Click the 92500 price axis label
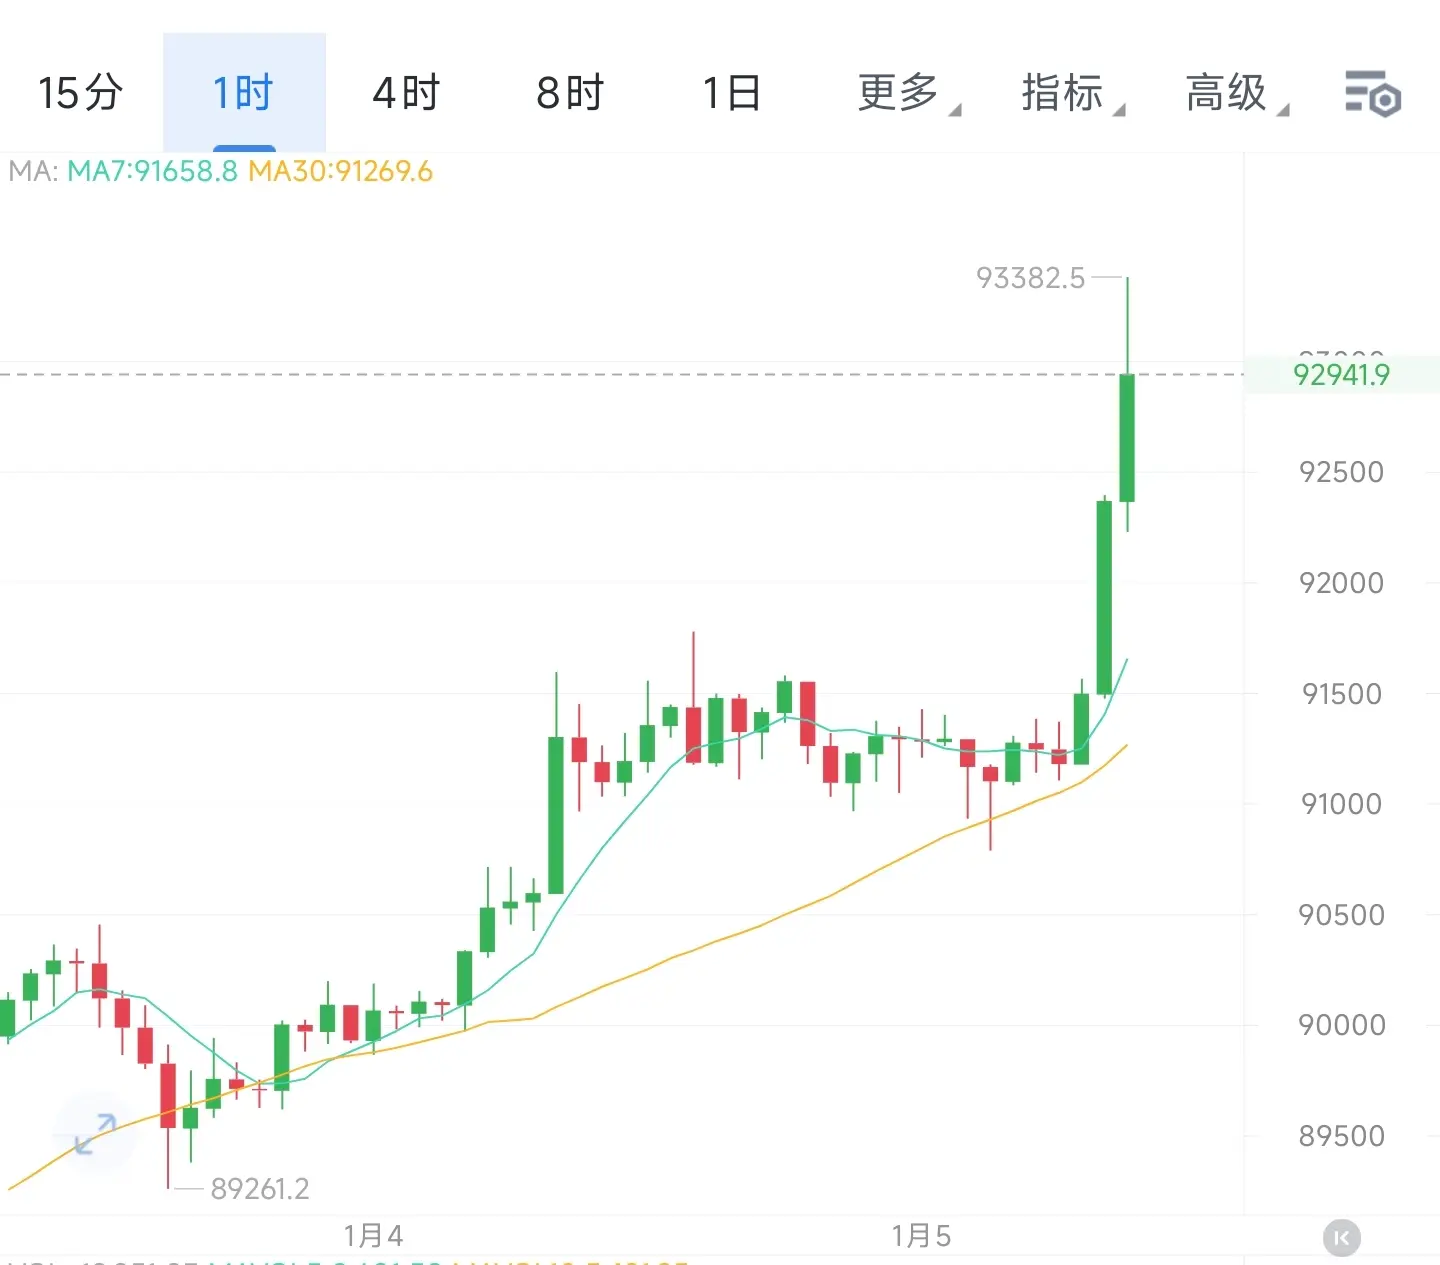This screenshot has height=1265, width=1440. 1341,472
